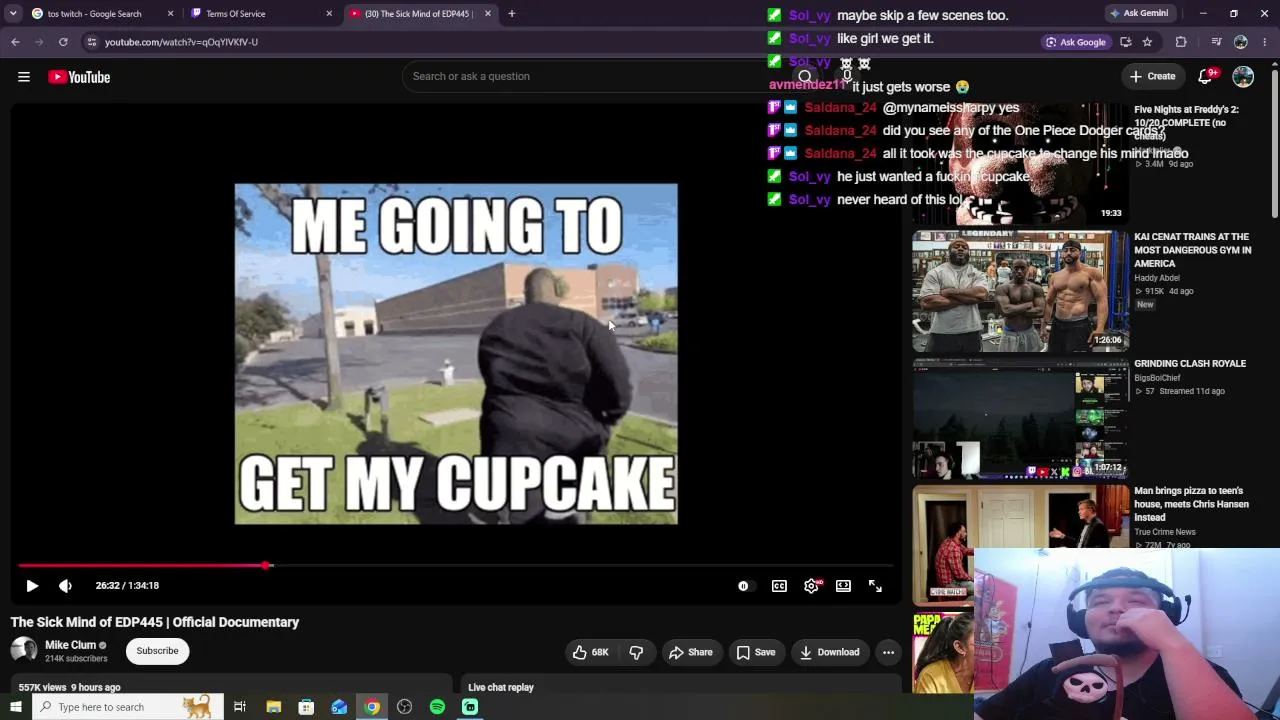Screen dimensions: 1280x720
Task: Open the Windows Start menu
Action: (x=15, y=707)
